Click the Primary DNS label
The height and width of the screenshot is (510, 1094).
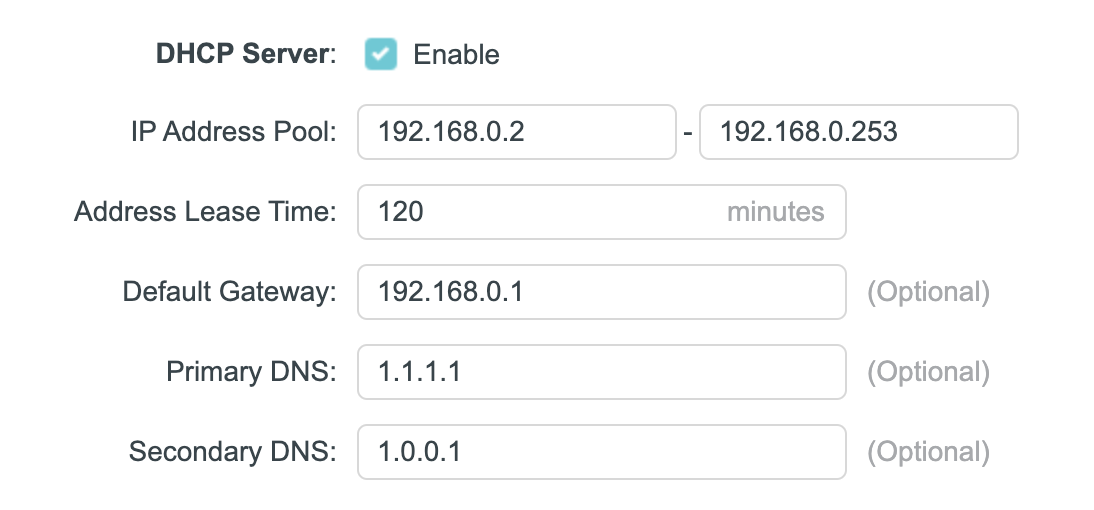(251, 372)
